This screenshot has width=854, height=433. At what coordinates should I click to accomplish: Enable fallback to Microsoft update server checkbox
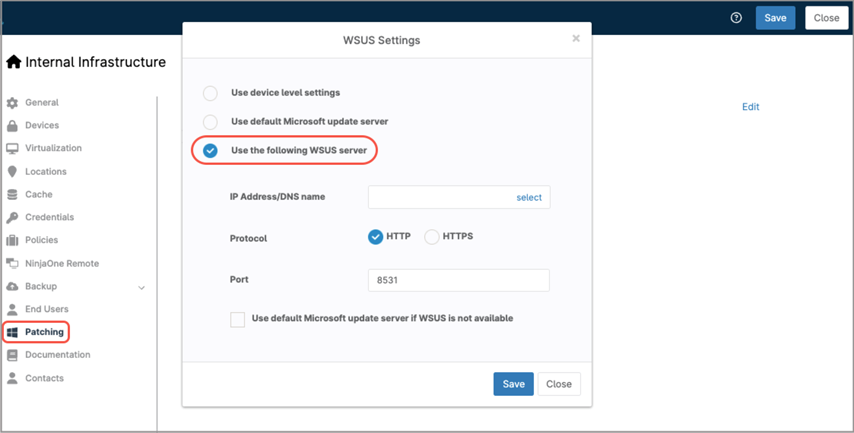237,319
